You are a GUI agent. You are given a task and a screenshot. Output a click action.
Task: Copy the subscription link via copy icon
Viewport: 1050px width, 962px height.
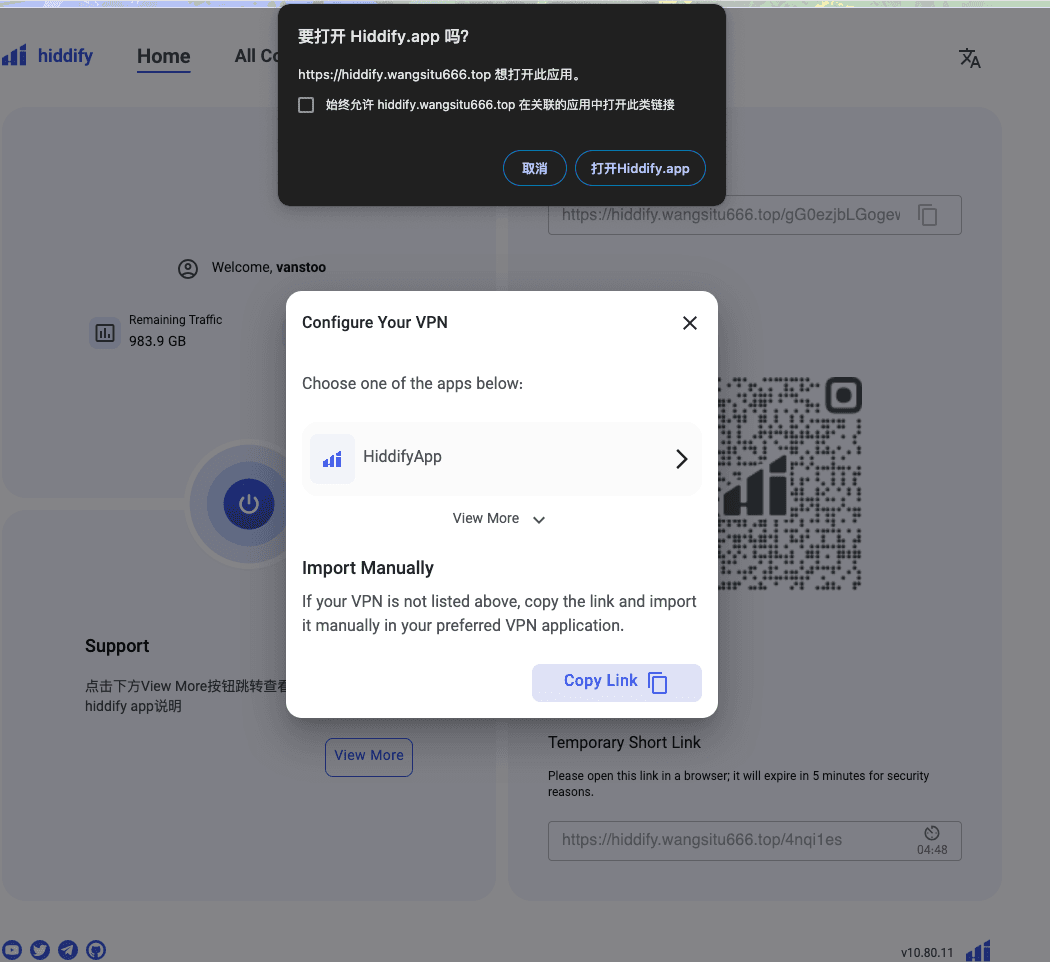(x=927, y=215)
